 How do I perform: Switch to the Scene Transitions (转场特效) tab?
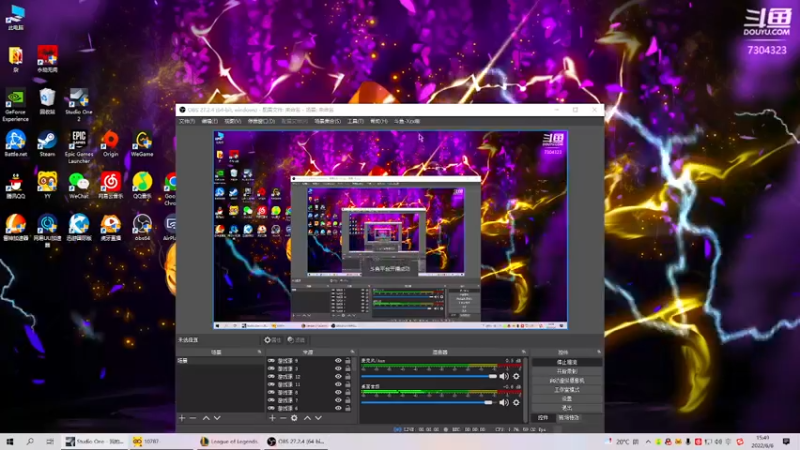[x=568, y=418]
